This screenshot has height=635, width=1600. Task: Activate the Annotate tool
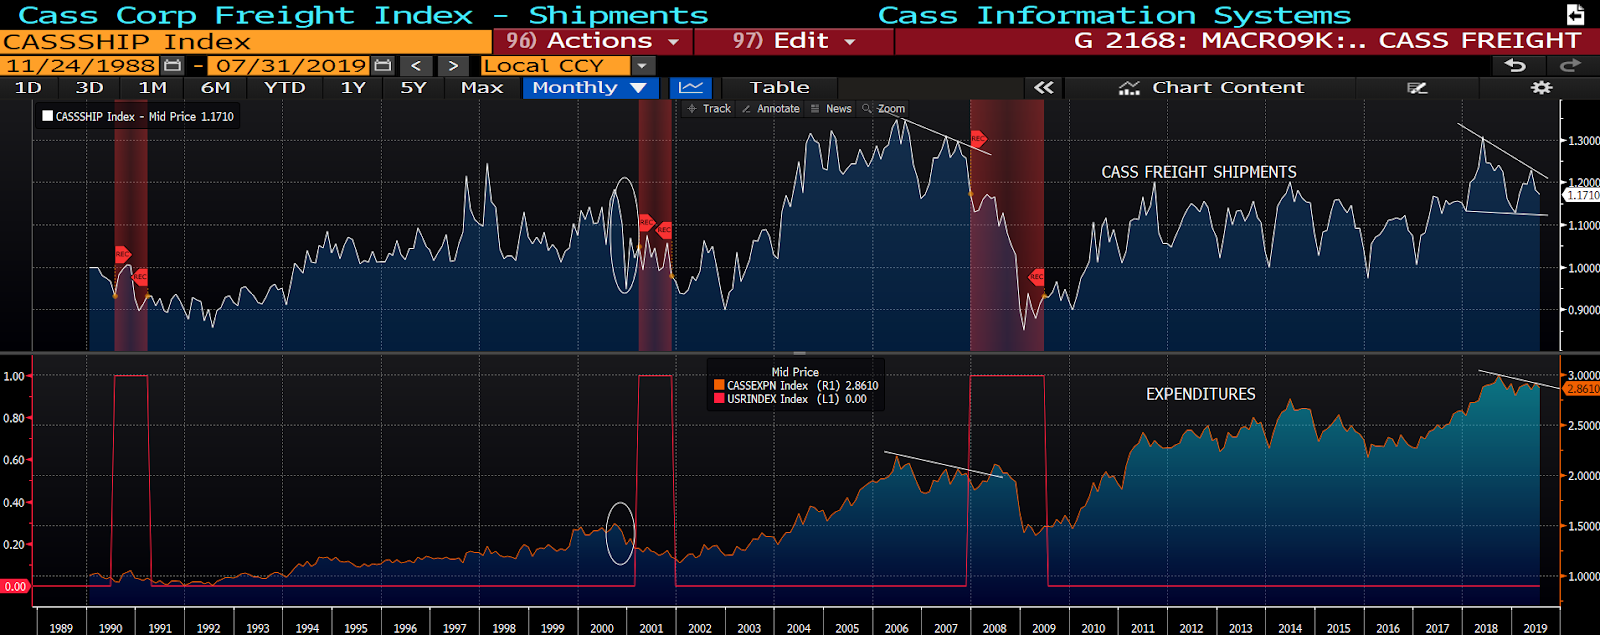(770, 109)
